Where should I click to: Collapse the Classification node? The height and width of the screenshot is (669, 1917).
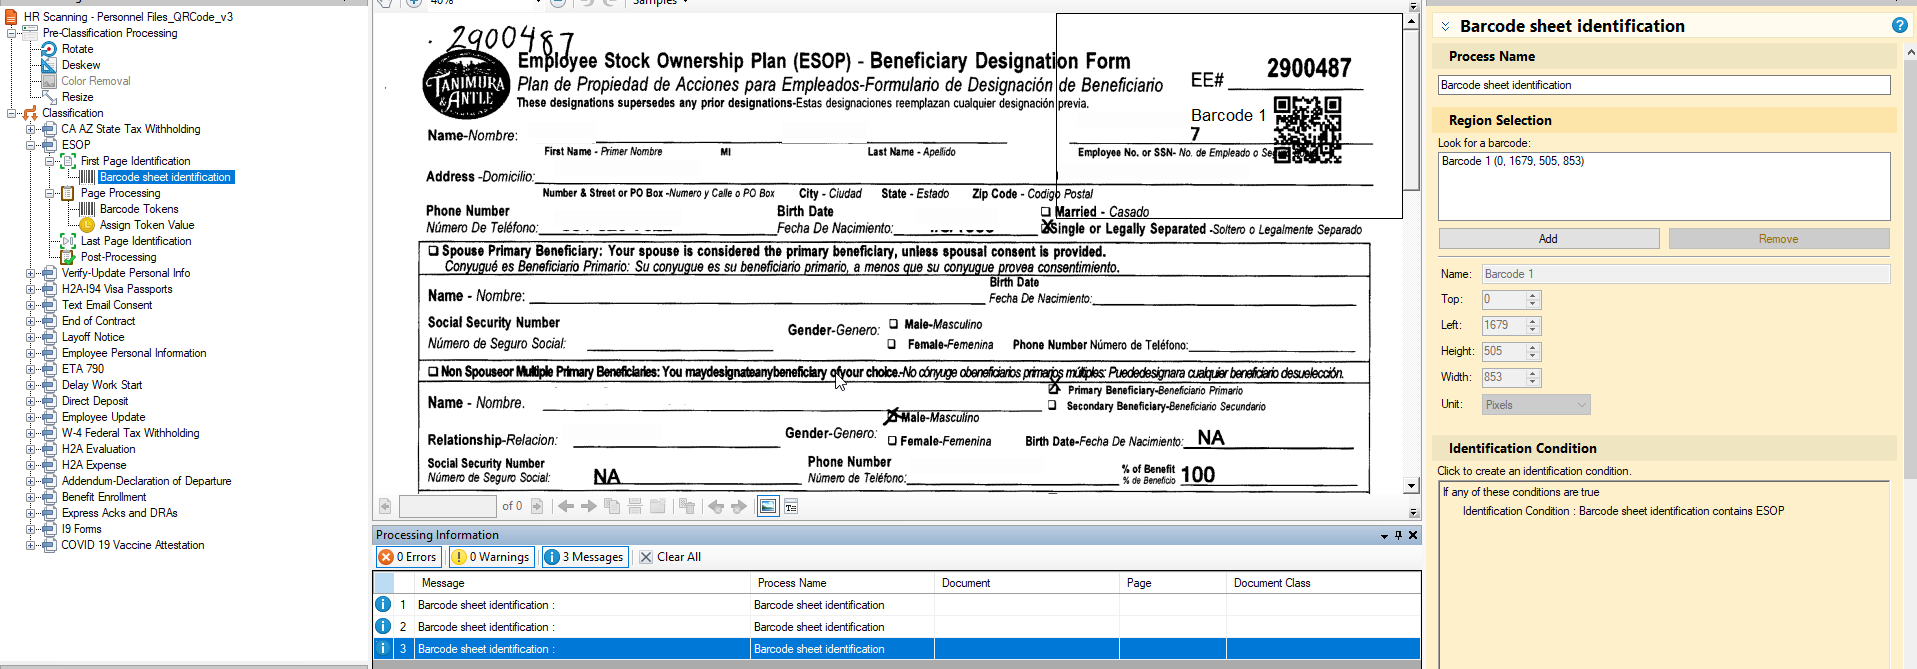[x=11, y=113]
